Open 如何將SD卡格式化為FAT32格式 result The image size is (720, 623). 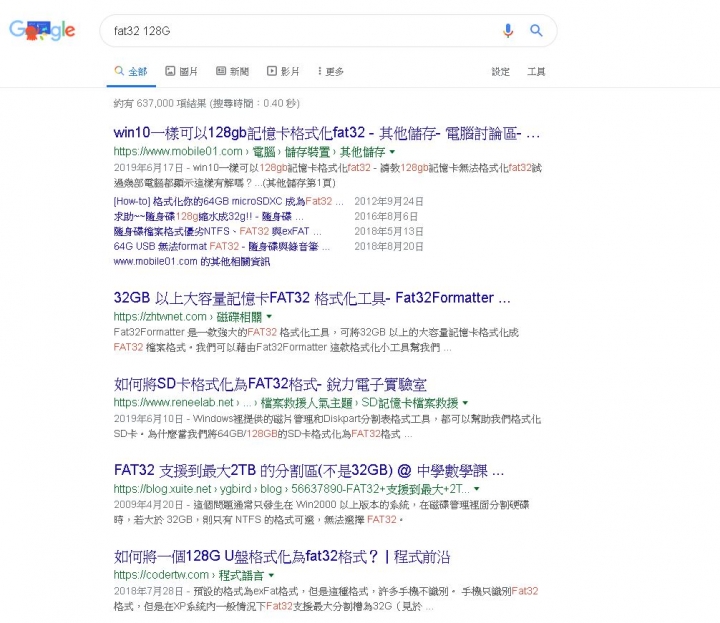pyautogui.click(x=270, y=384)
